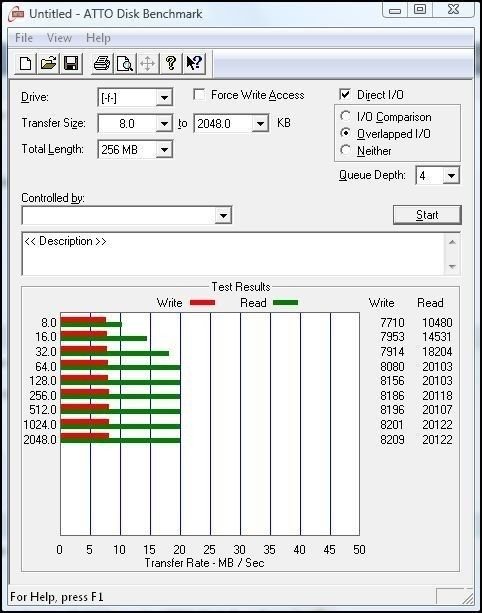Viewport: 482px width, 613px height.
Task: Click the Transfer Rate - MB / Sec label
Action: pyautogui.click(x=204, y=563)
